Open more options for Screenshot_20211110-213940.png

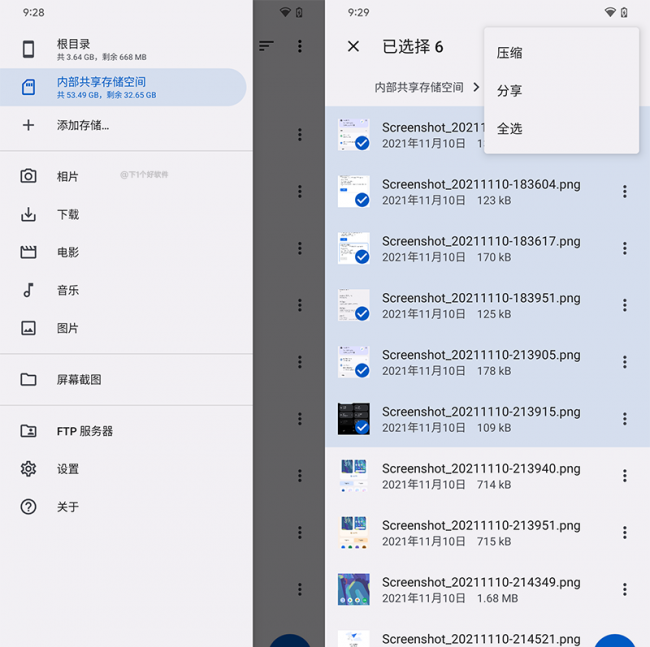click(624, 475)
